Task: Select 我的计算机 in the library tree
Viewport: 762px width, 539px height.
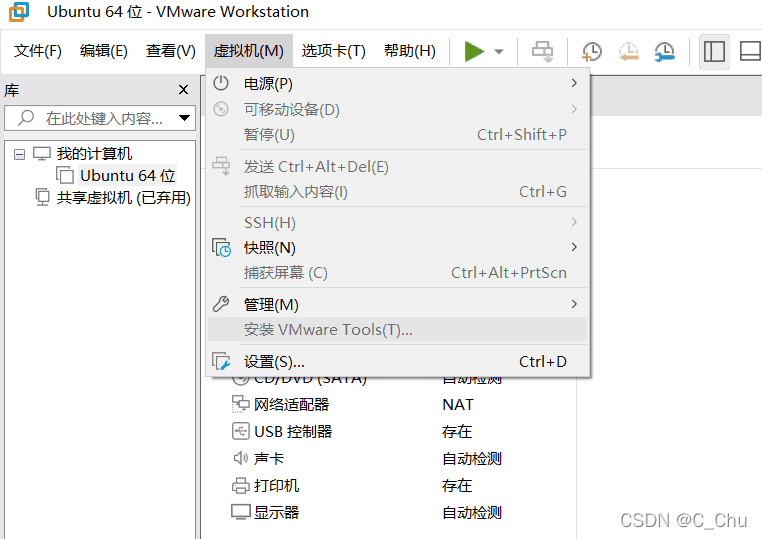Action: (x=94, y=154)
